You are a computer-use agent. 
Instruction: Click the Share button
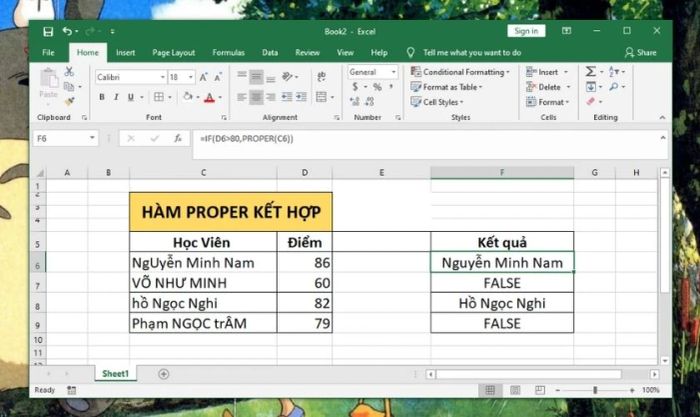pos(641,53)
